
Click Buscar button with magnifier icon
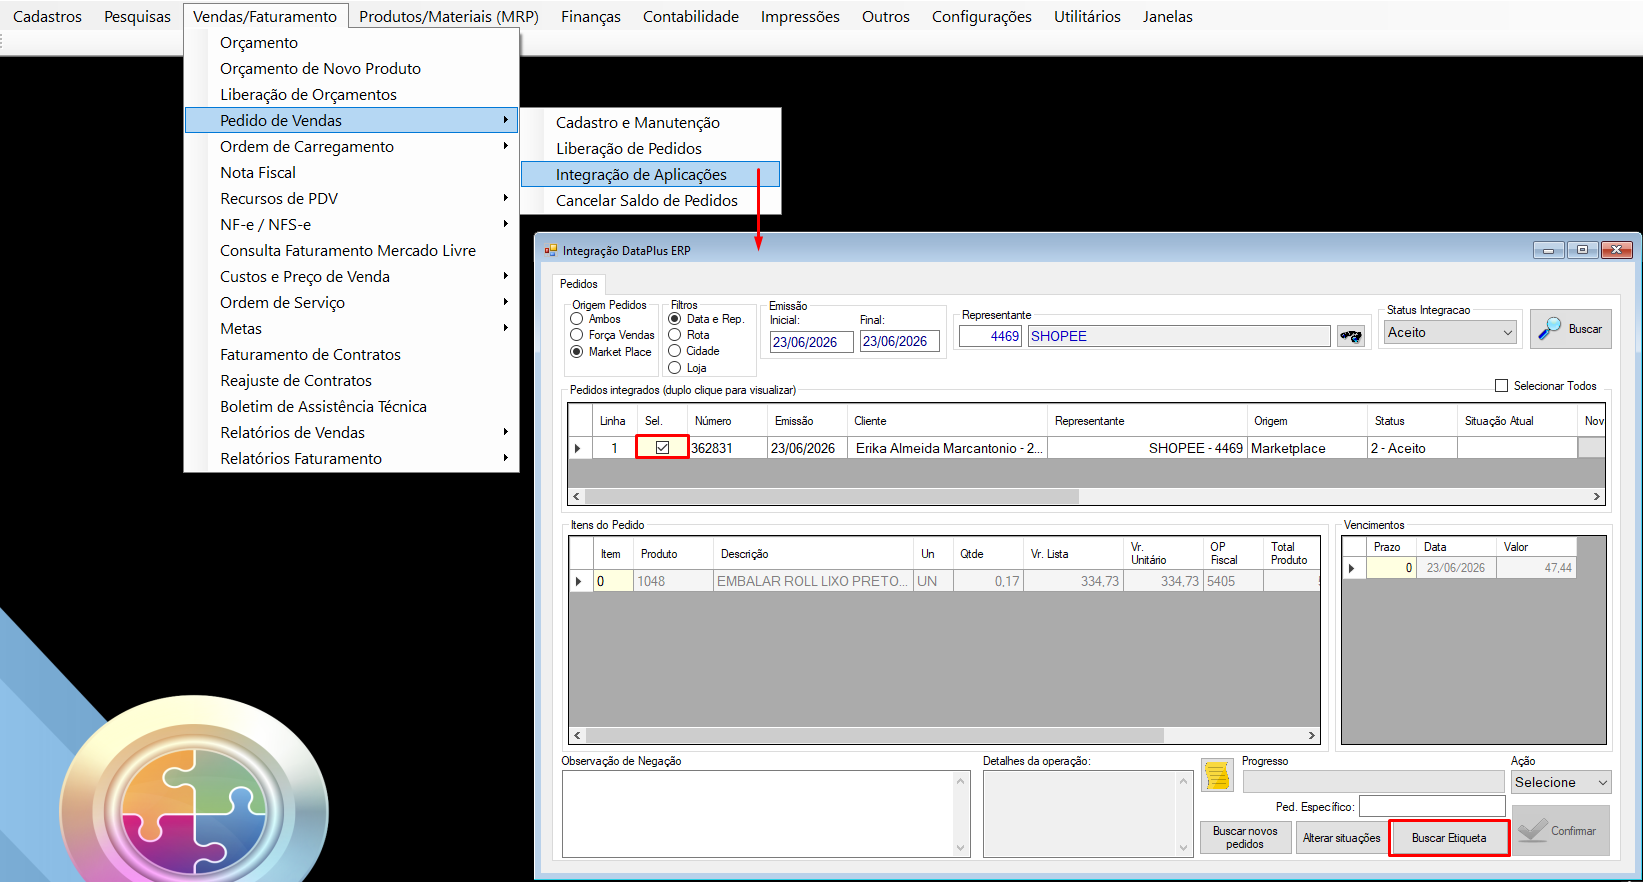point(1570,329)
